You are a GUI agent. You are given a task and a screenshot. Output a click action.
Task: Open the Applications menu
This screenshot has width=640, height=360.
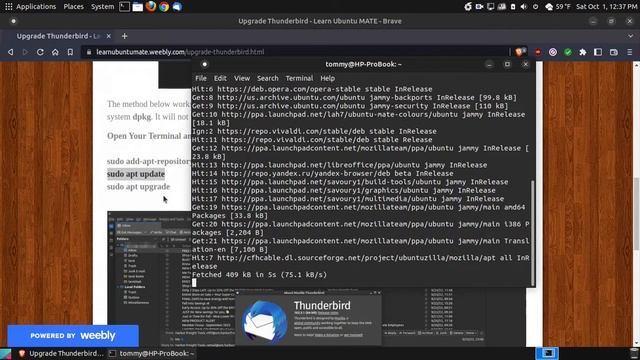pyautogui.click(x=36, y=7)
